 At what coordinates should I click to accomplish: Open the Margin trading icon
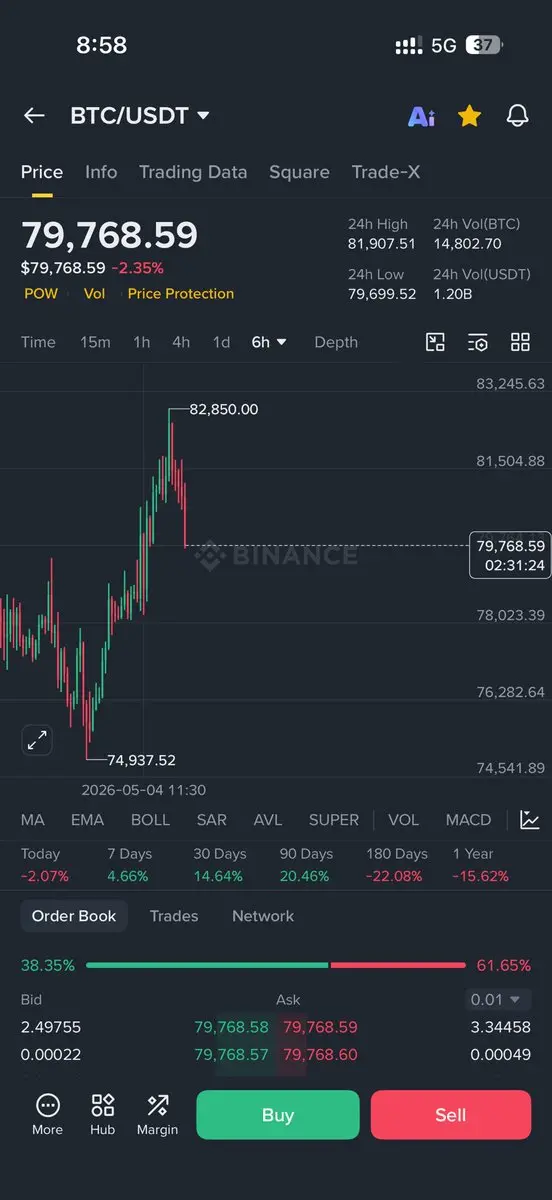[x=157, y=1114]
